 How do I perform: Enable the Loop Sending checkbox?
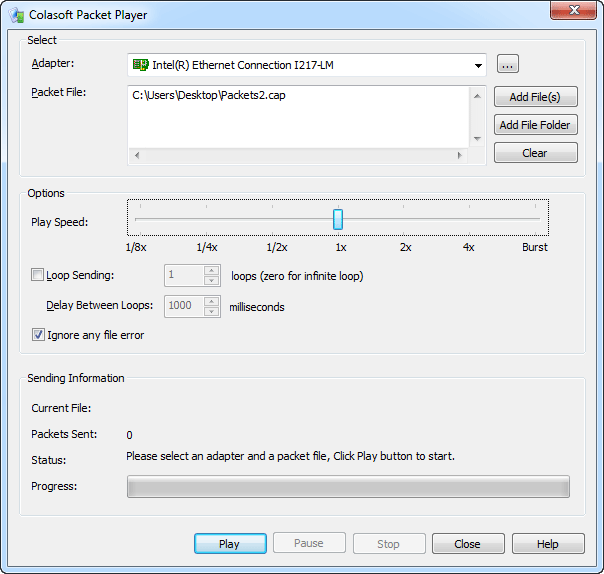tap(38, 275)
